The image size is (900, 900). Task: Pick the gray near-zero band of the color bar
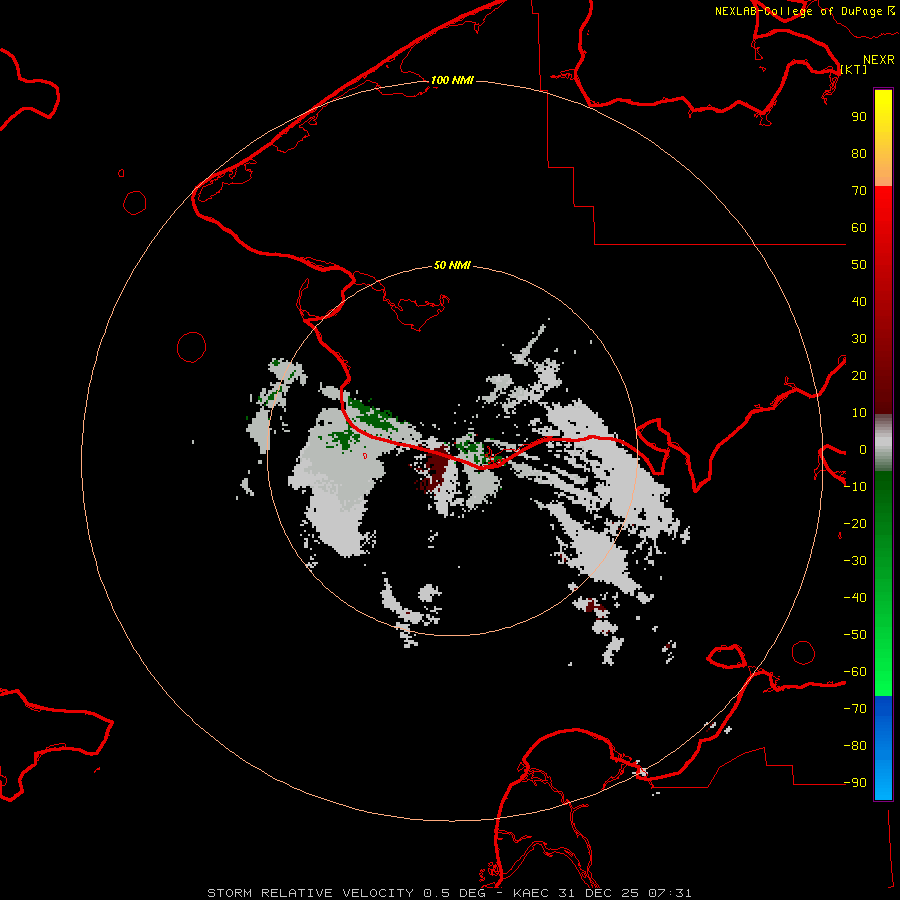point(883,443)
